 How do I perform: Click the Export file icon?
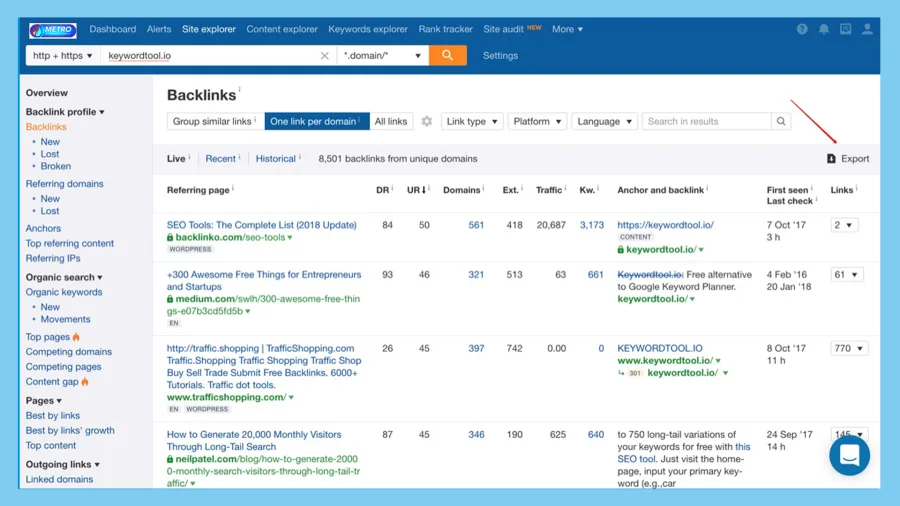(x=831, y=158)
